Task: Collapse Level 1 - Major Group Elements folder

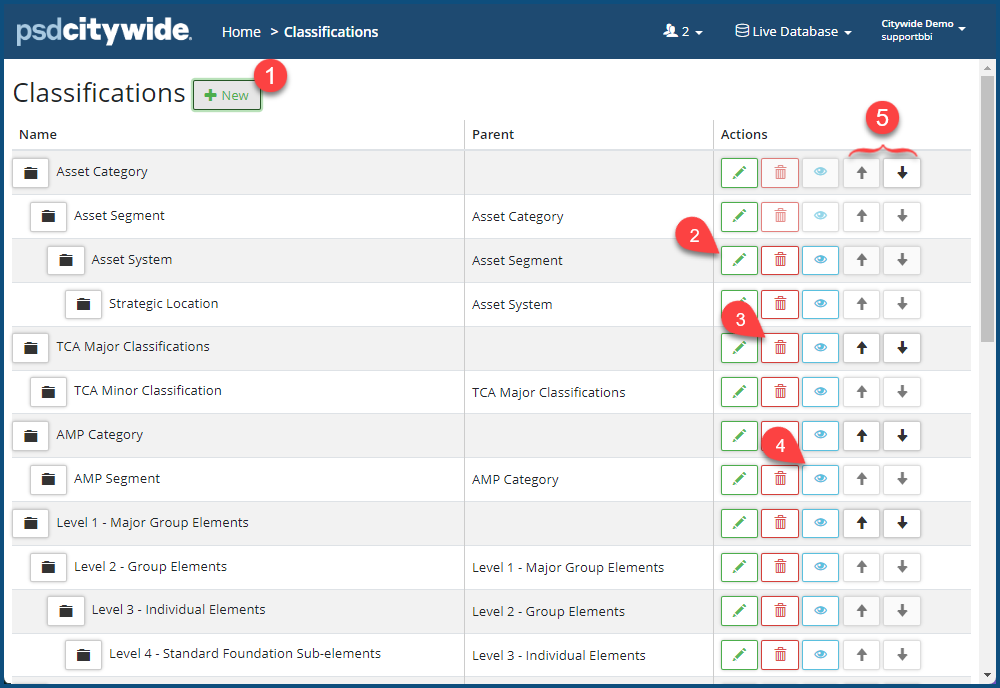Action: tap(31, 523)
